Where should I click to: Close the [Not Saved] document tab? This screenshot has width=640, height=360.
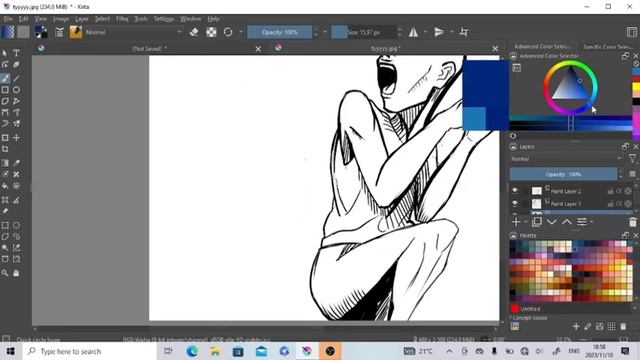click(258, 49)
